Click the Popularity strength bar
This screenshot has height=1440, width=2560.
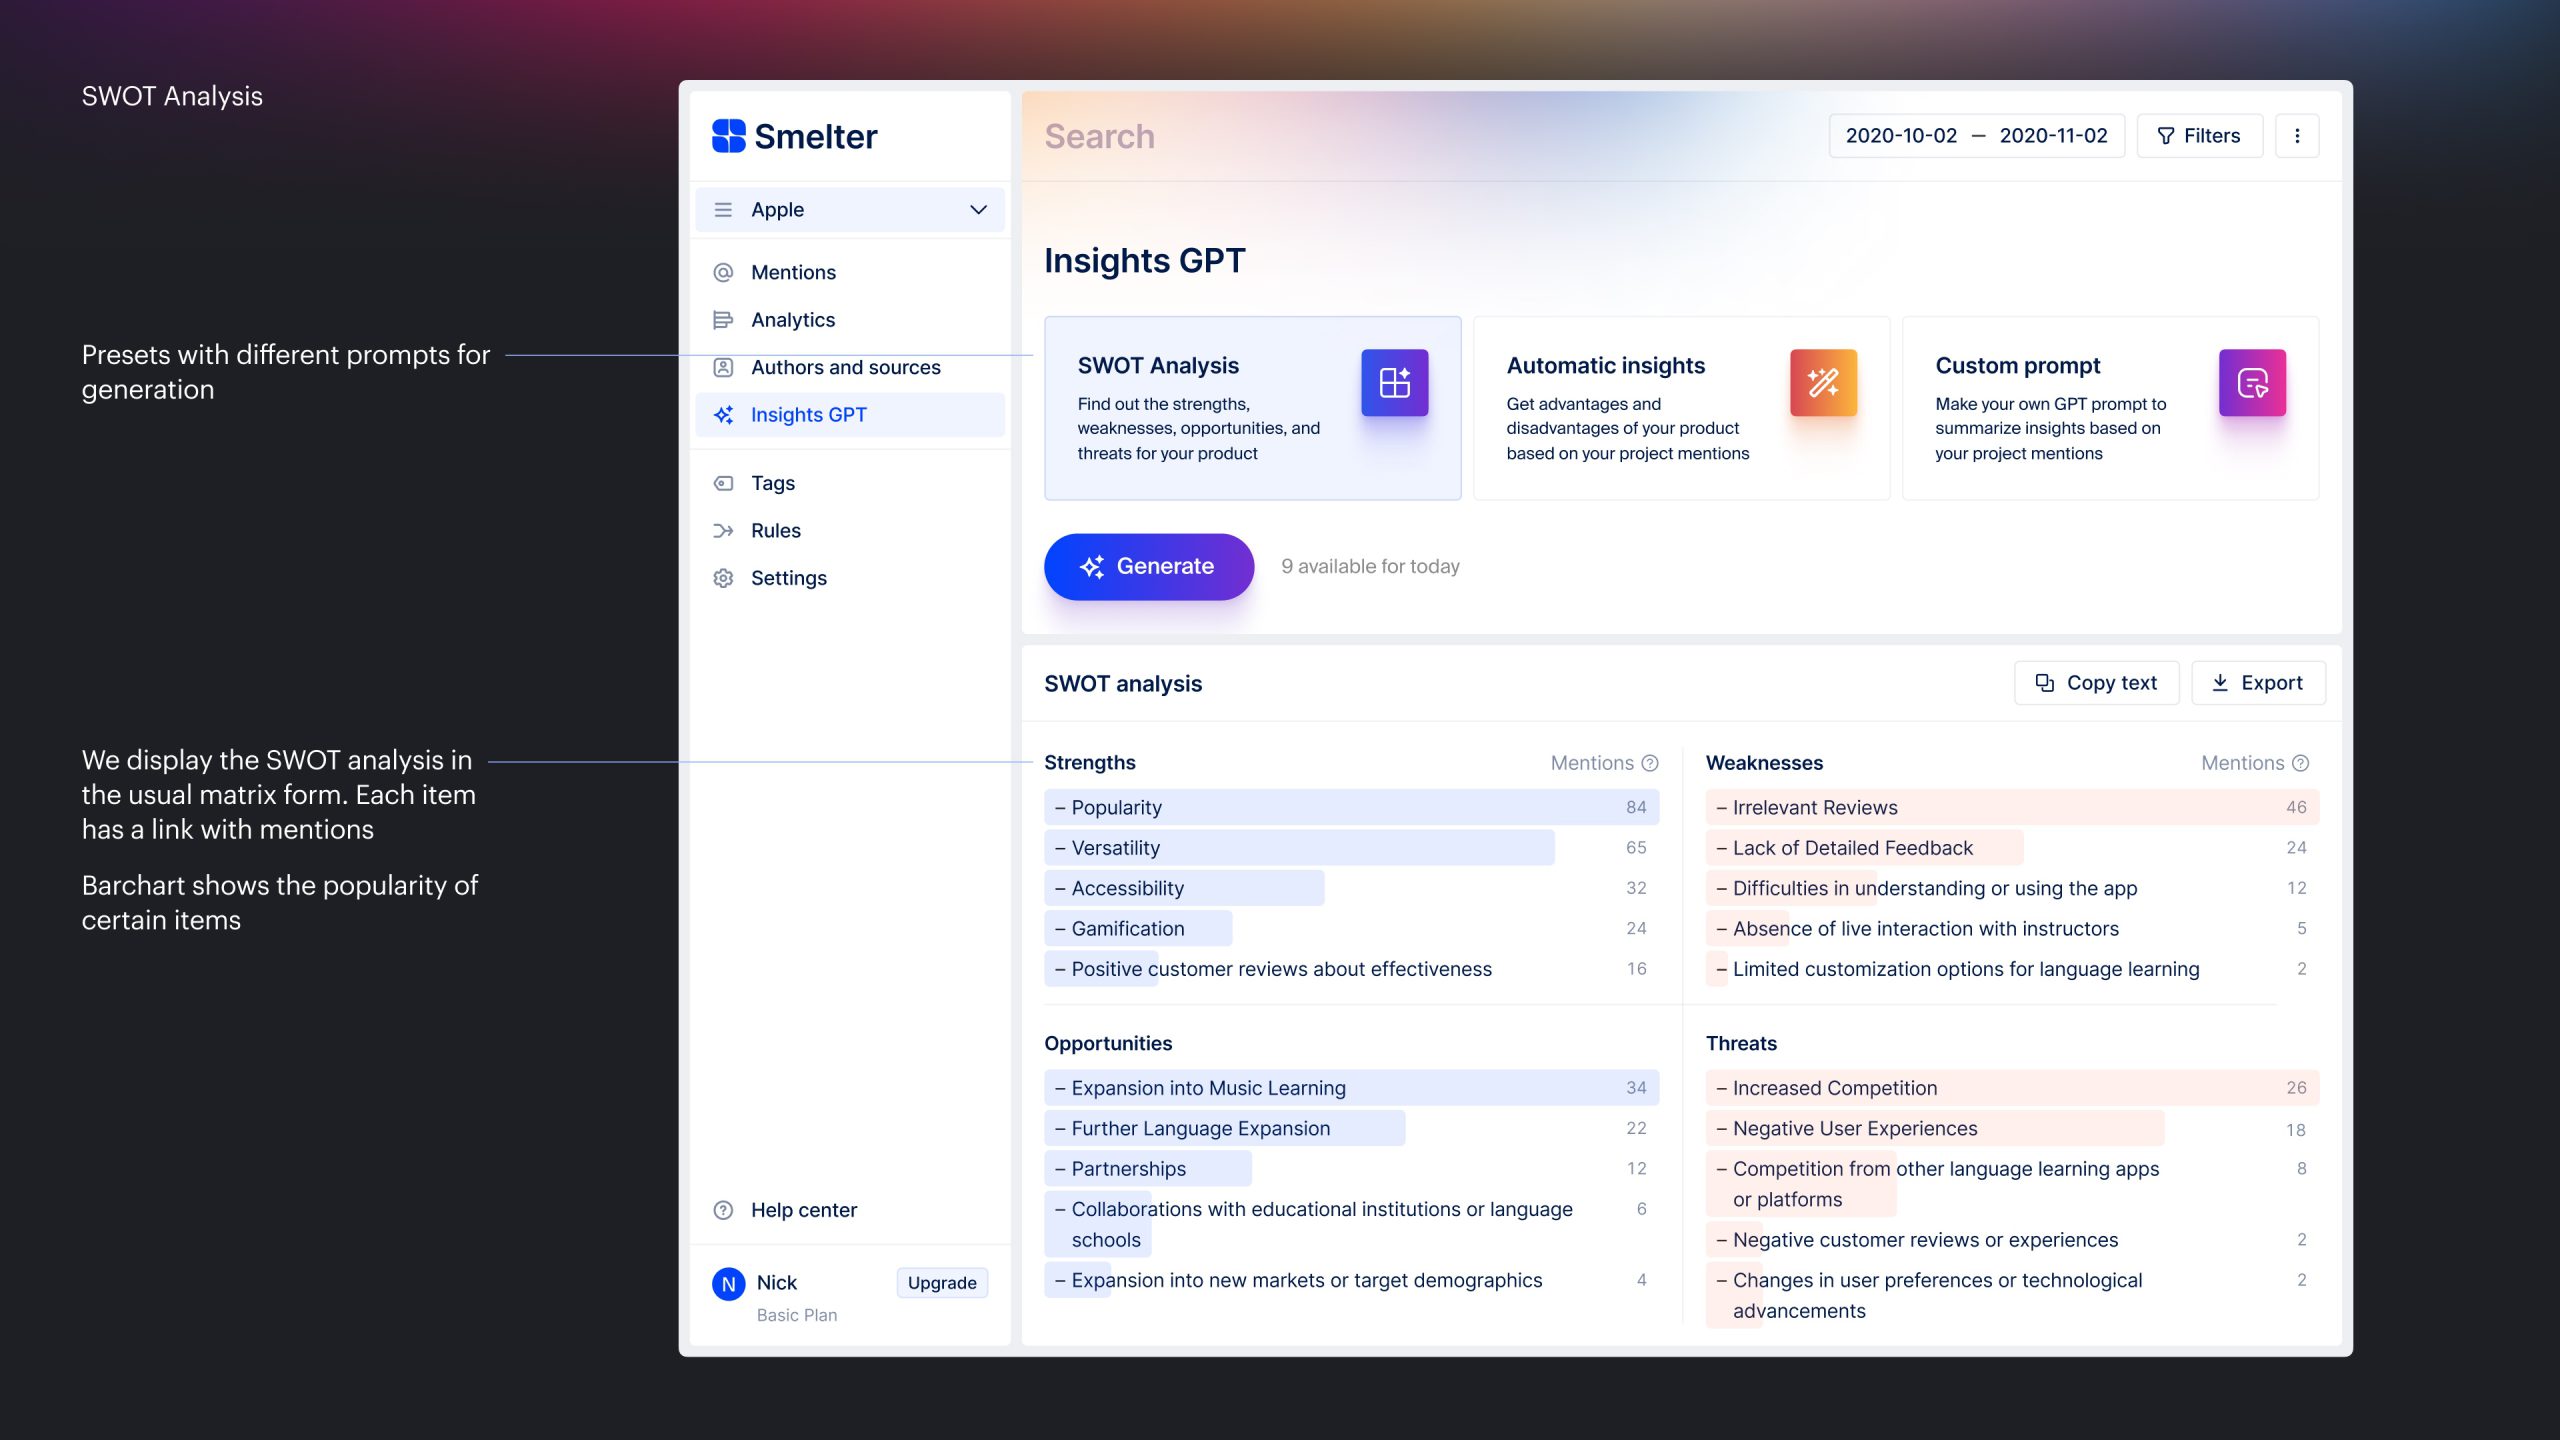point(1350,807)
